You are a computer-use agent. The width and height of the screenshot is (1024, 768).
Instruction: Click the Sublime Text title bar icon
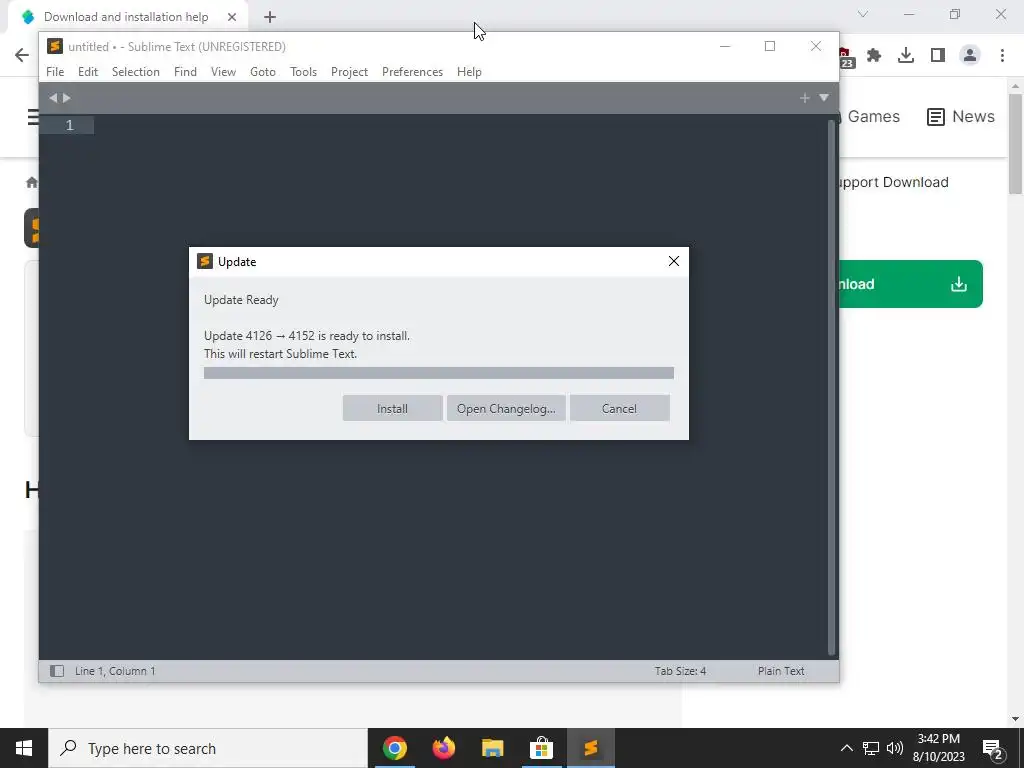point(55,46)
